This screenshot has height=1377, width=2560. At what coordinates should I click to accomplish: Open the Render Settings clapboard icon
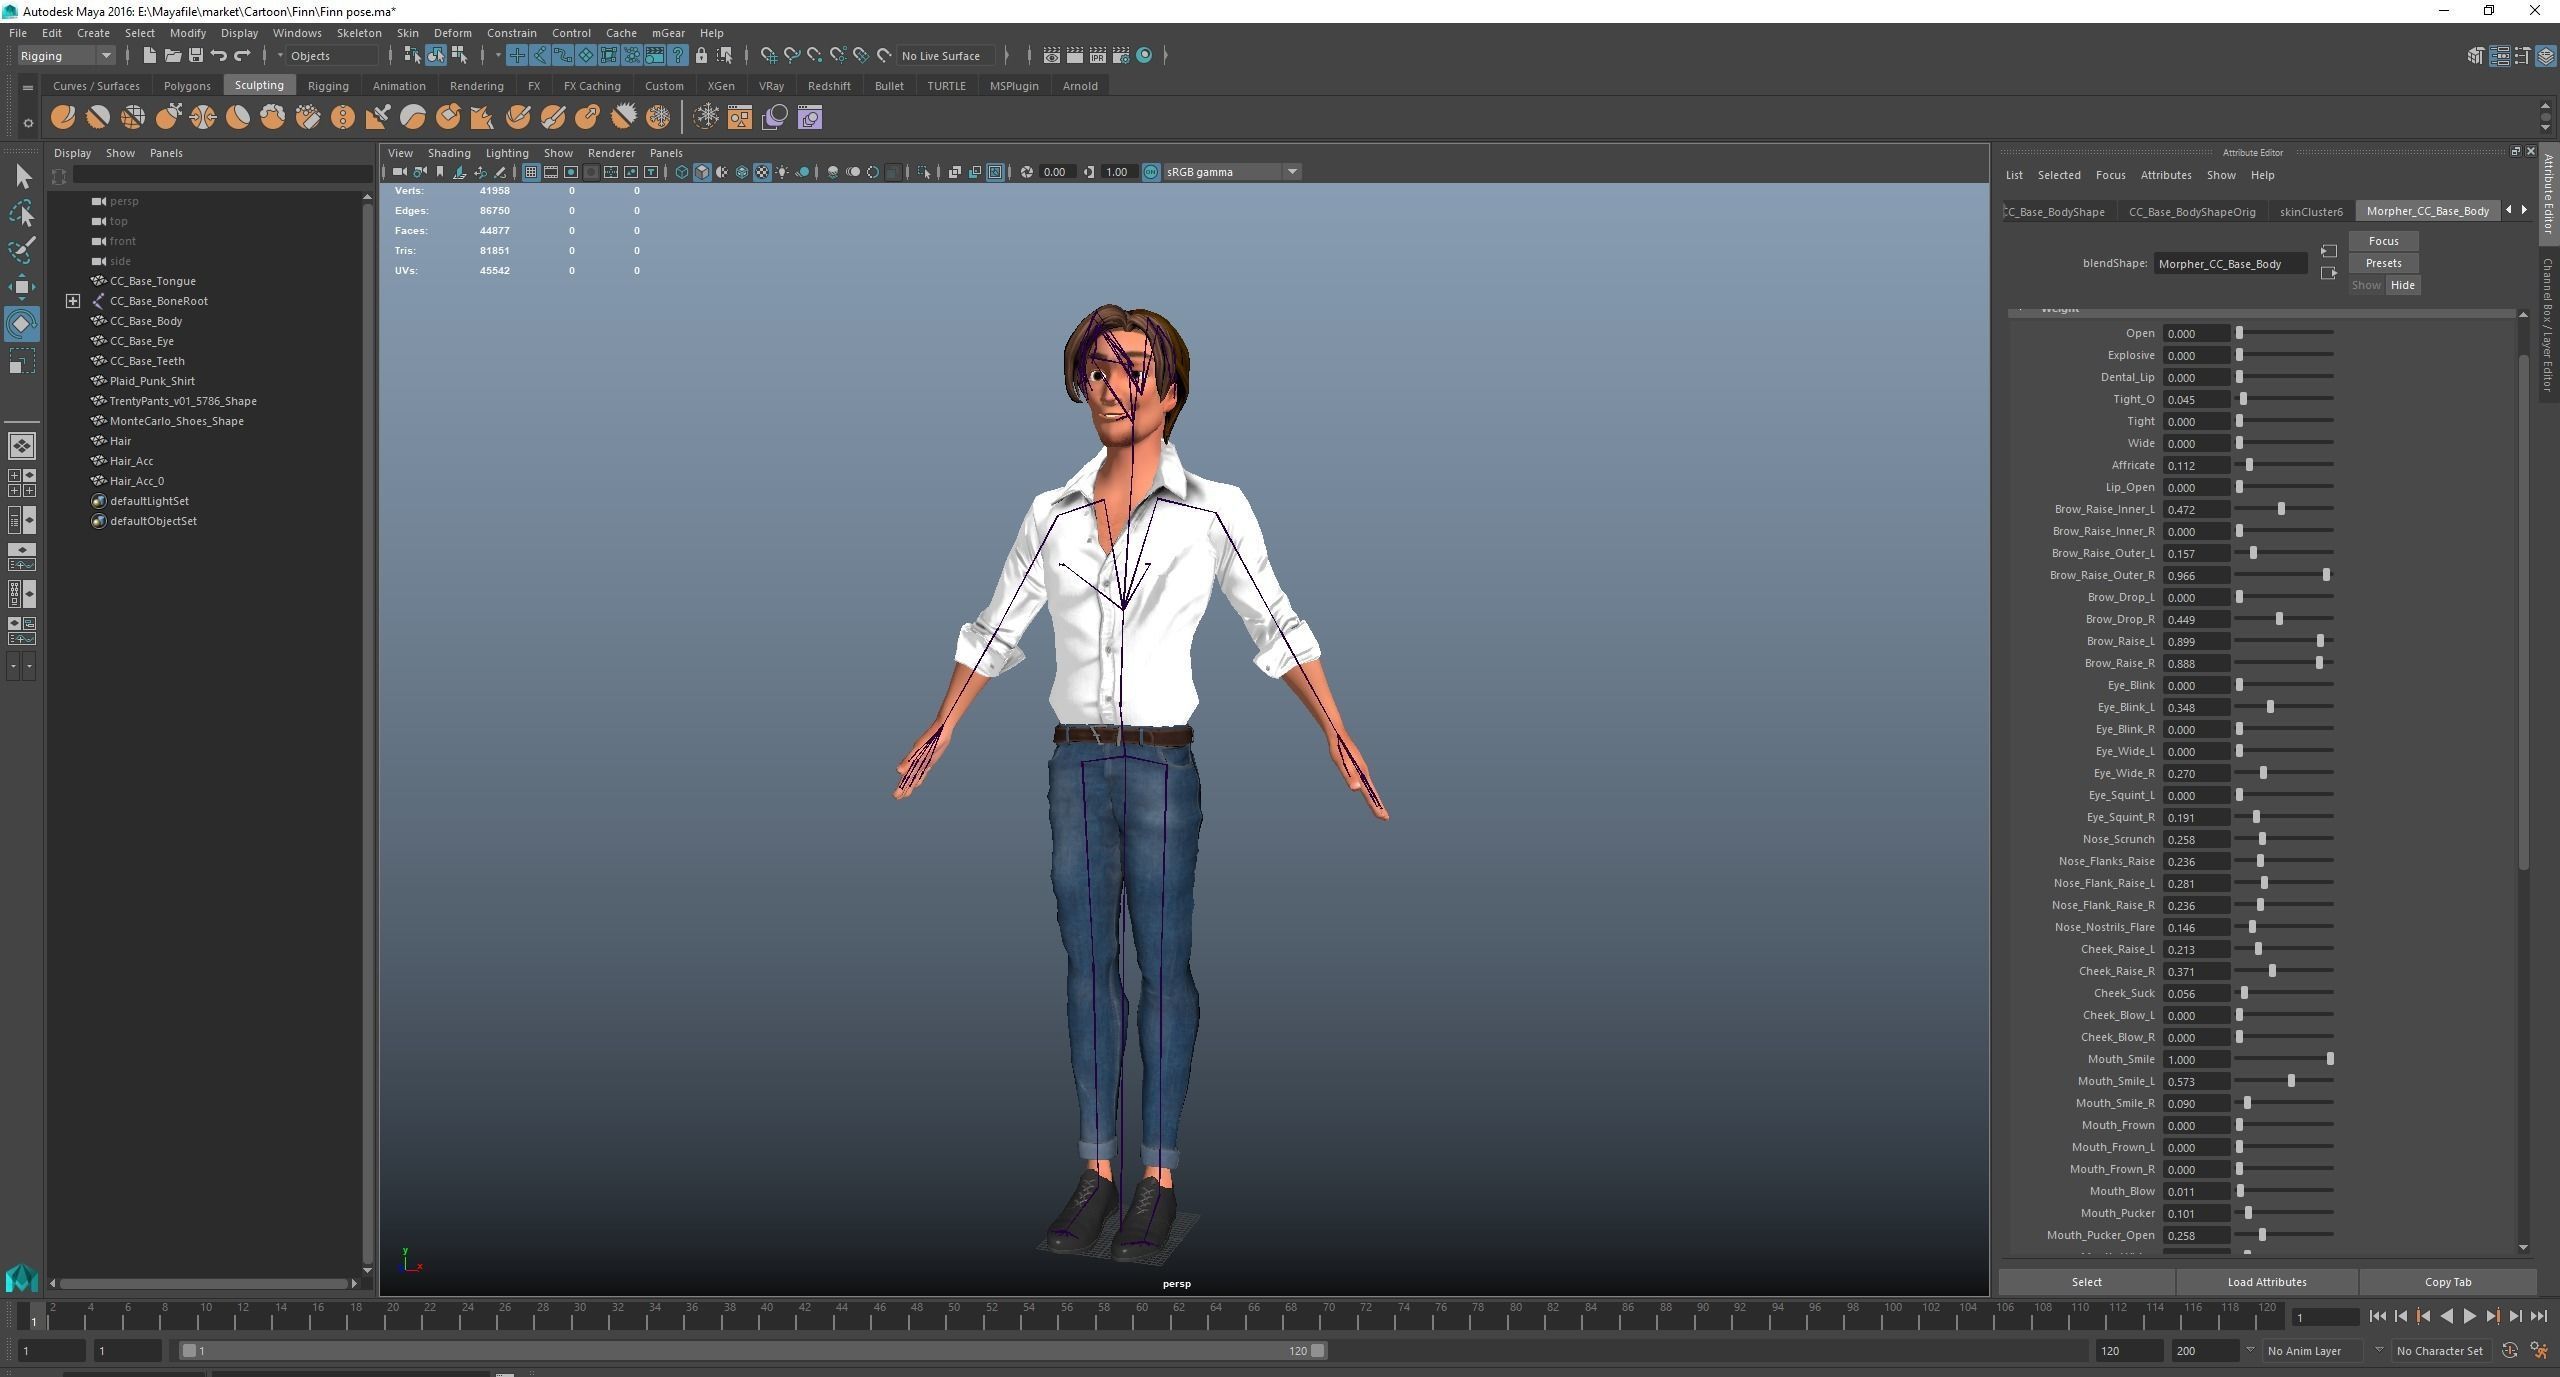pos(1121,56)
